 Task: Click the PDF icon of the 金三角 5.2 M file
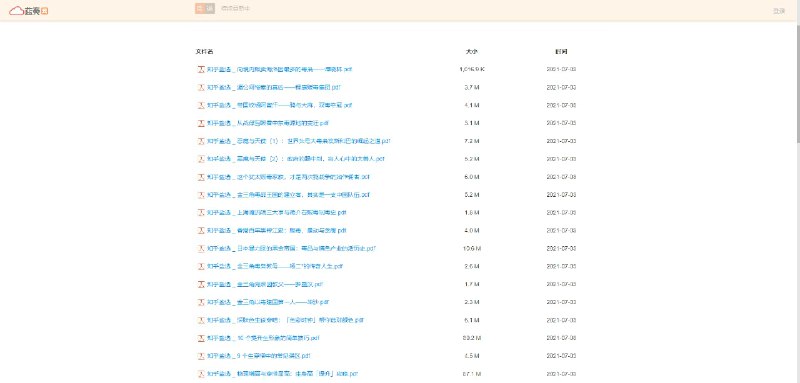coord(201,195)
